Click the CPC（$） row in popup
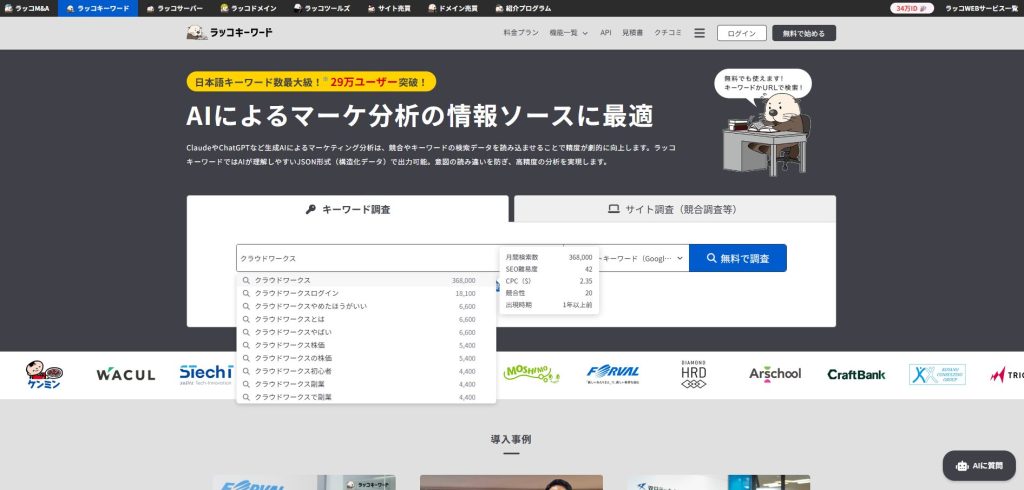The height and width of the screenshot is (490, 1024). (x=549, y=281)
